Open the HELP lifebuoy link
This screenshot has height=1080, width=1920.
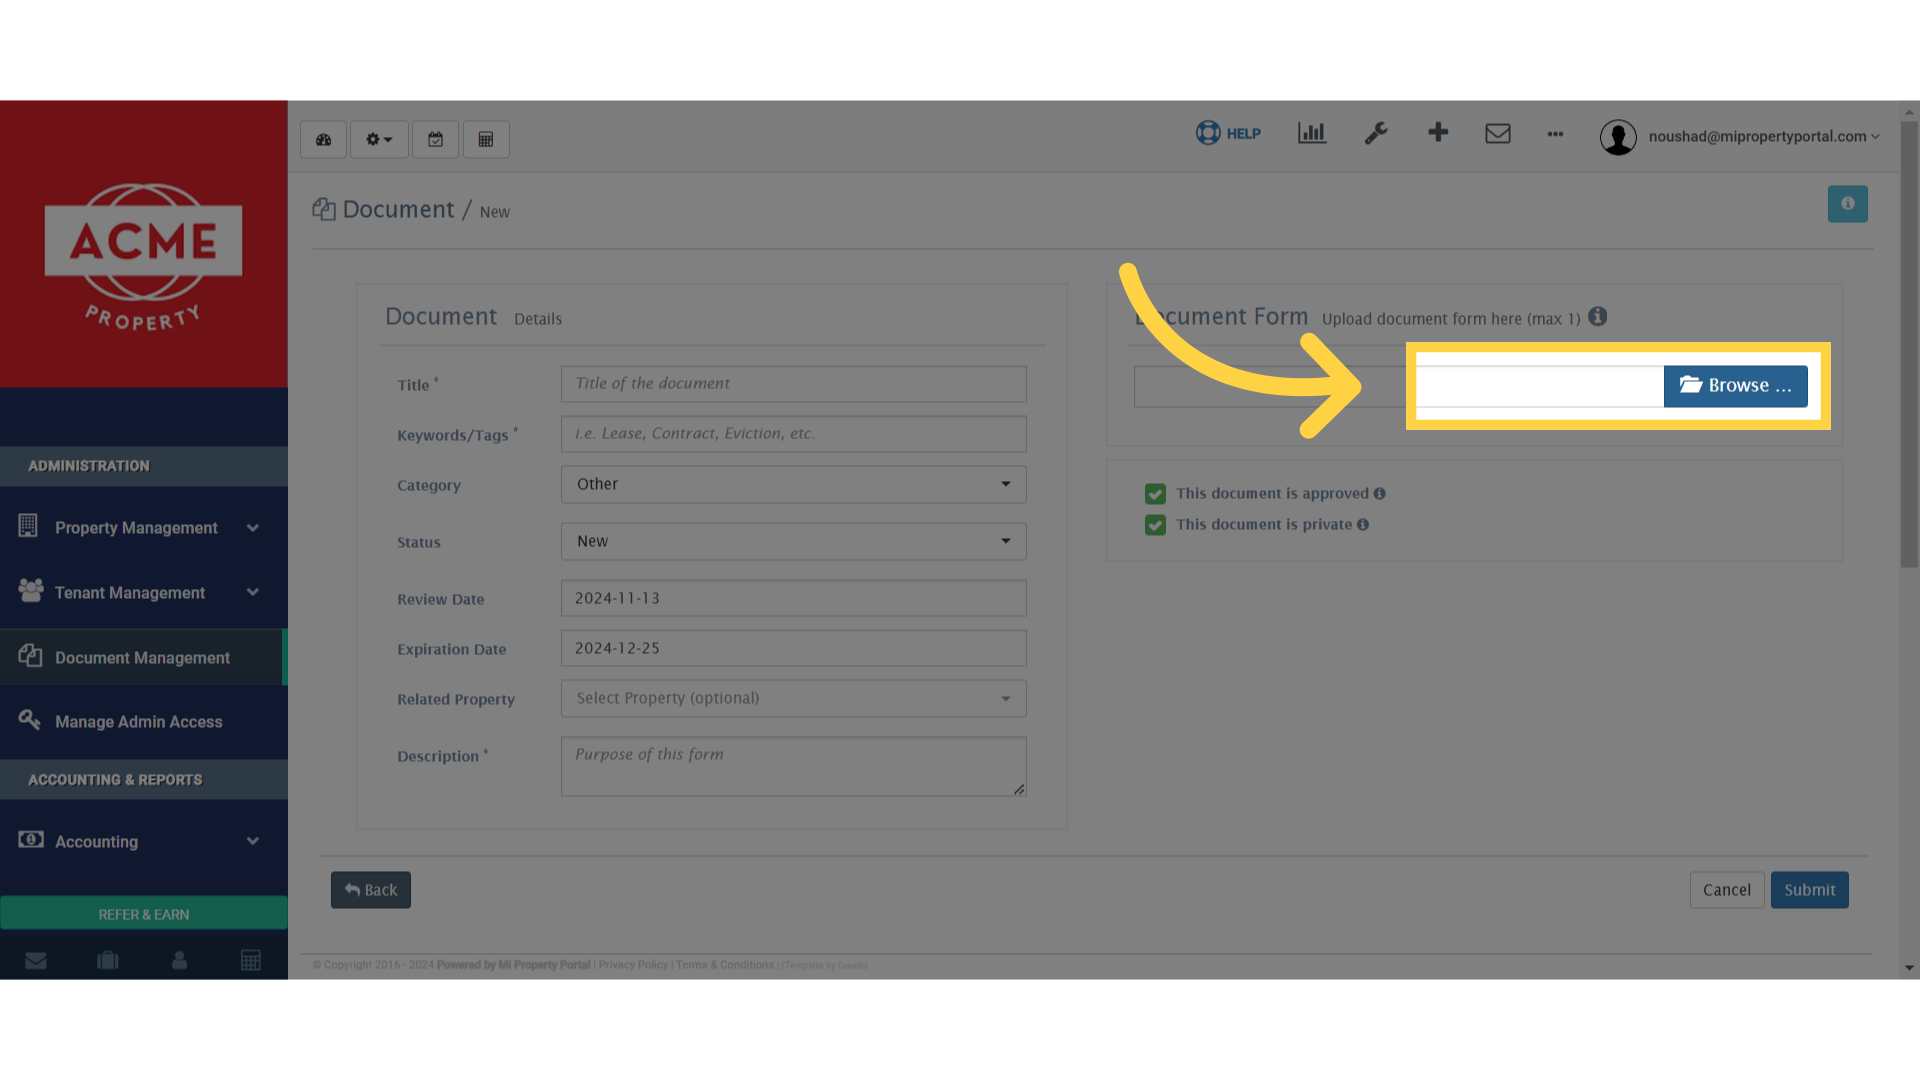tap(1228, 133)
